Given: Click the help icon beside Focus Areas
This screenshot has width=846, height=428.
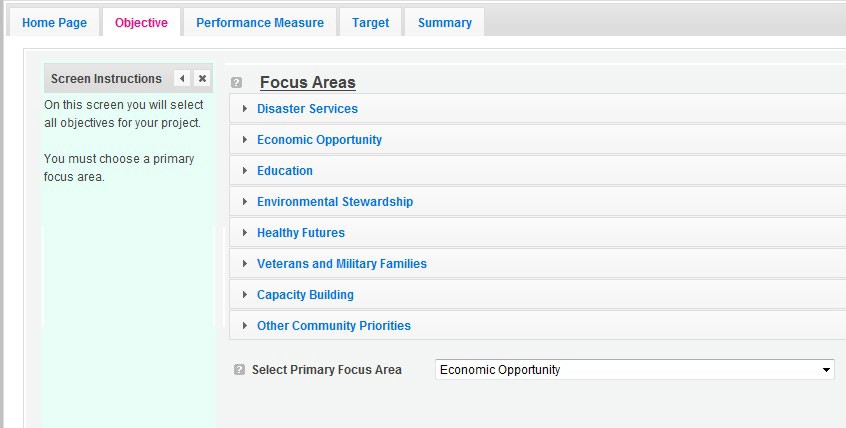Looking at the screenshot, I should [x=236, y=83].
